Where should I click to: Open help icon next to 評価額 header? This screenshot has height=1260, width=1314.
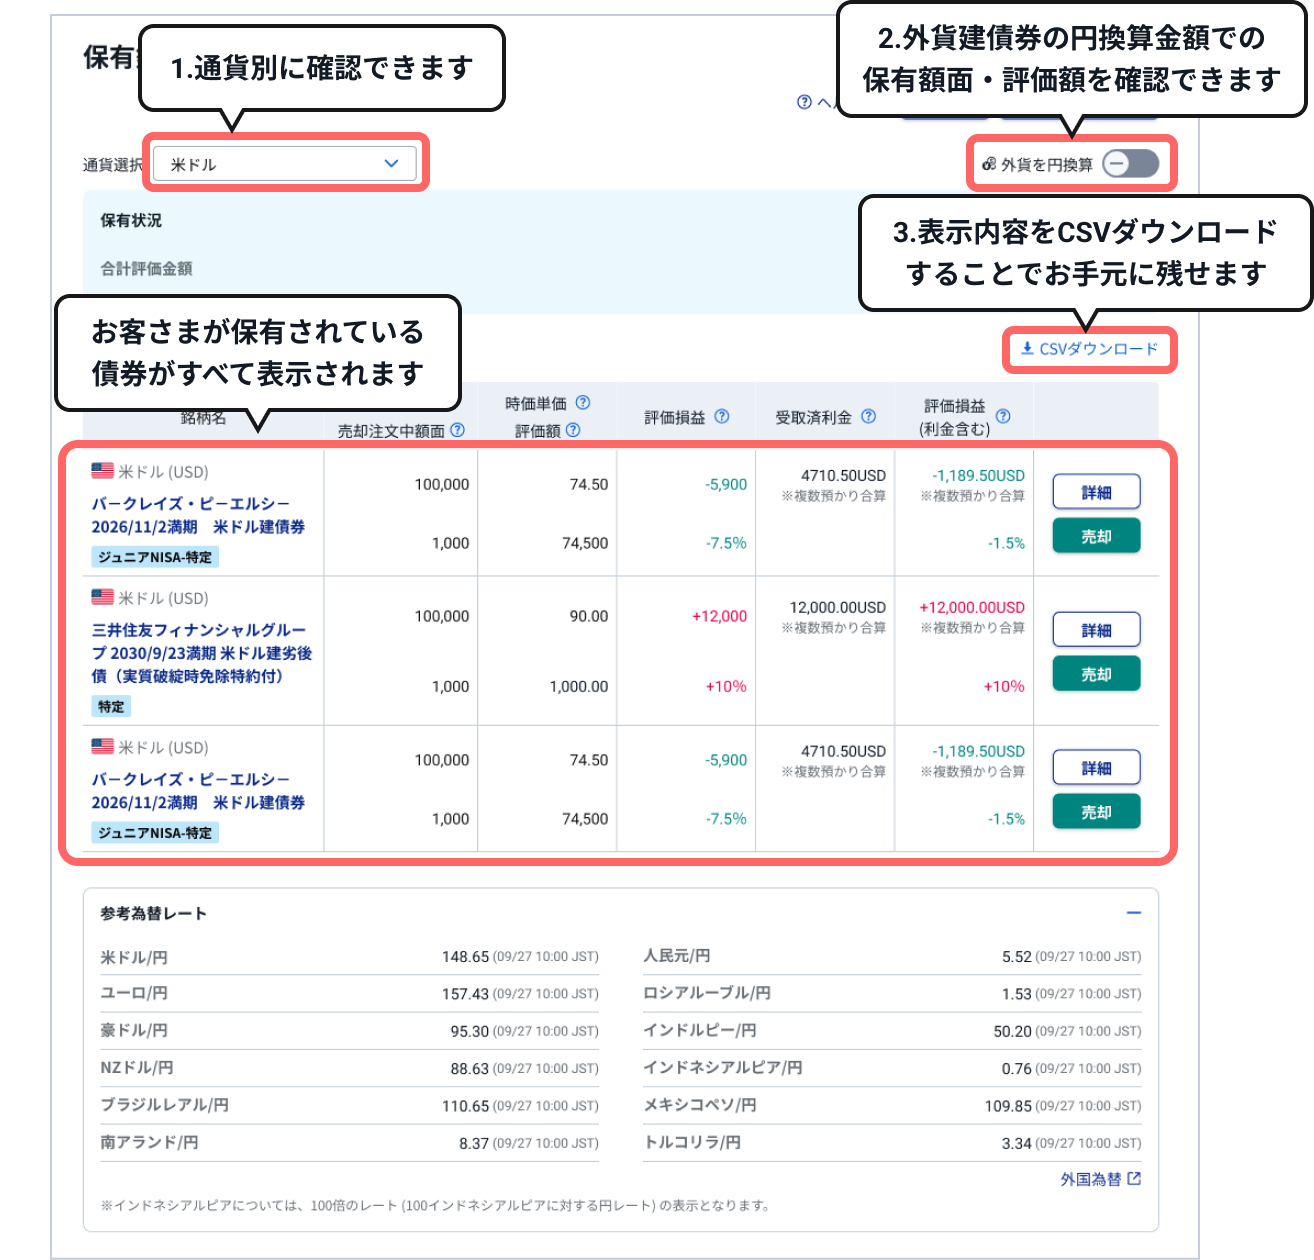(573, 430)
